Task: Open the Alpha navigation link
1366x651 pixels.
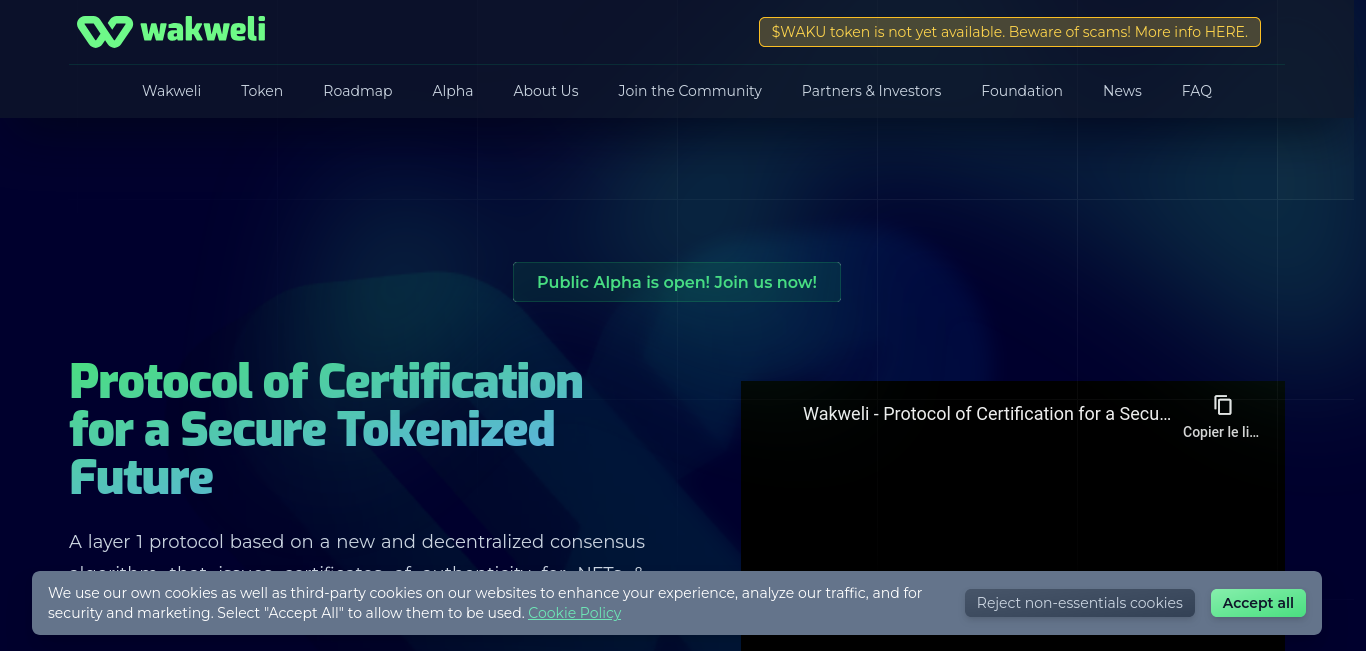Action: tap(453, 91)
